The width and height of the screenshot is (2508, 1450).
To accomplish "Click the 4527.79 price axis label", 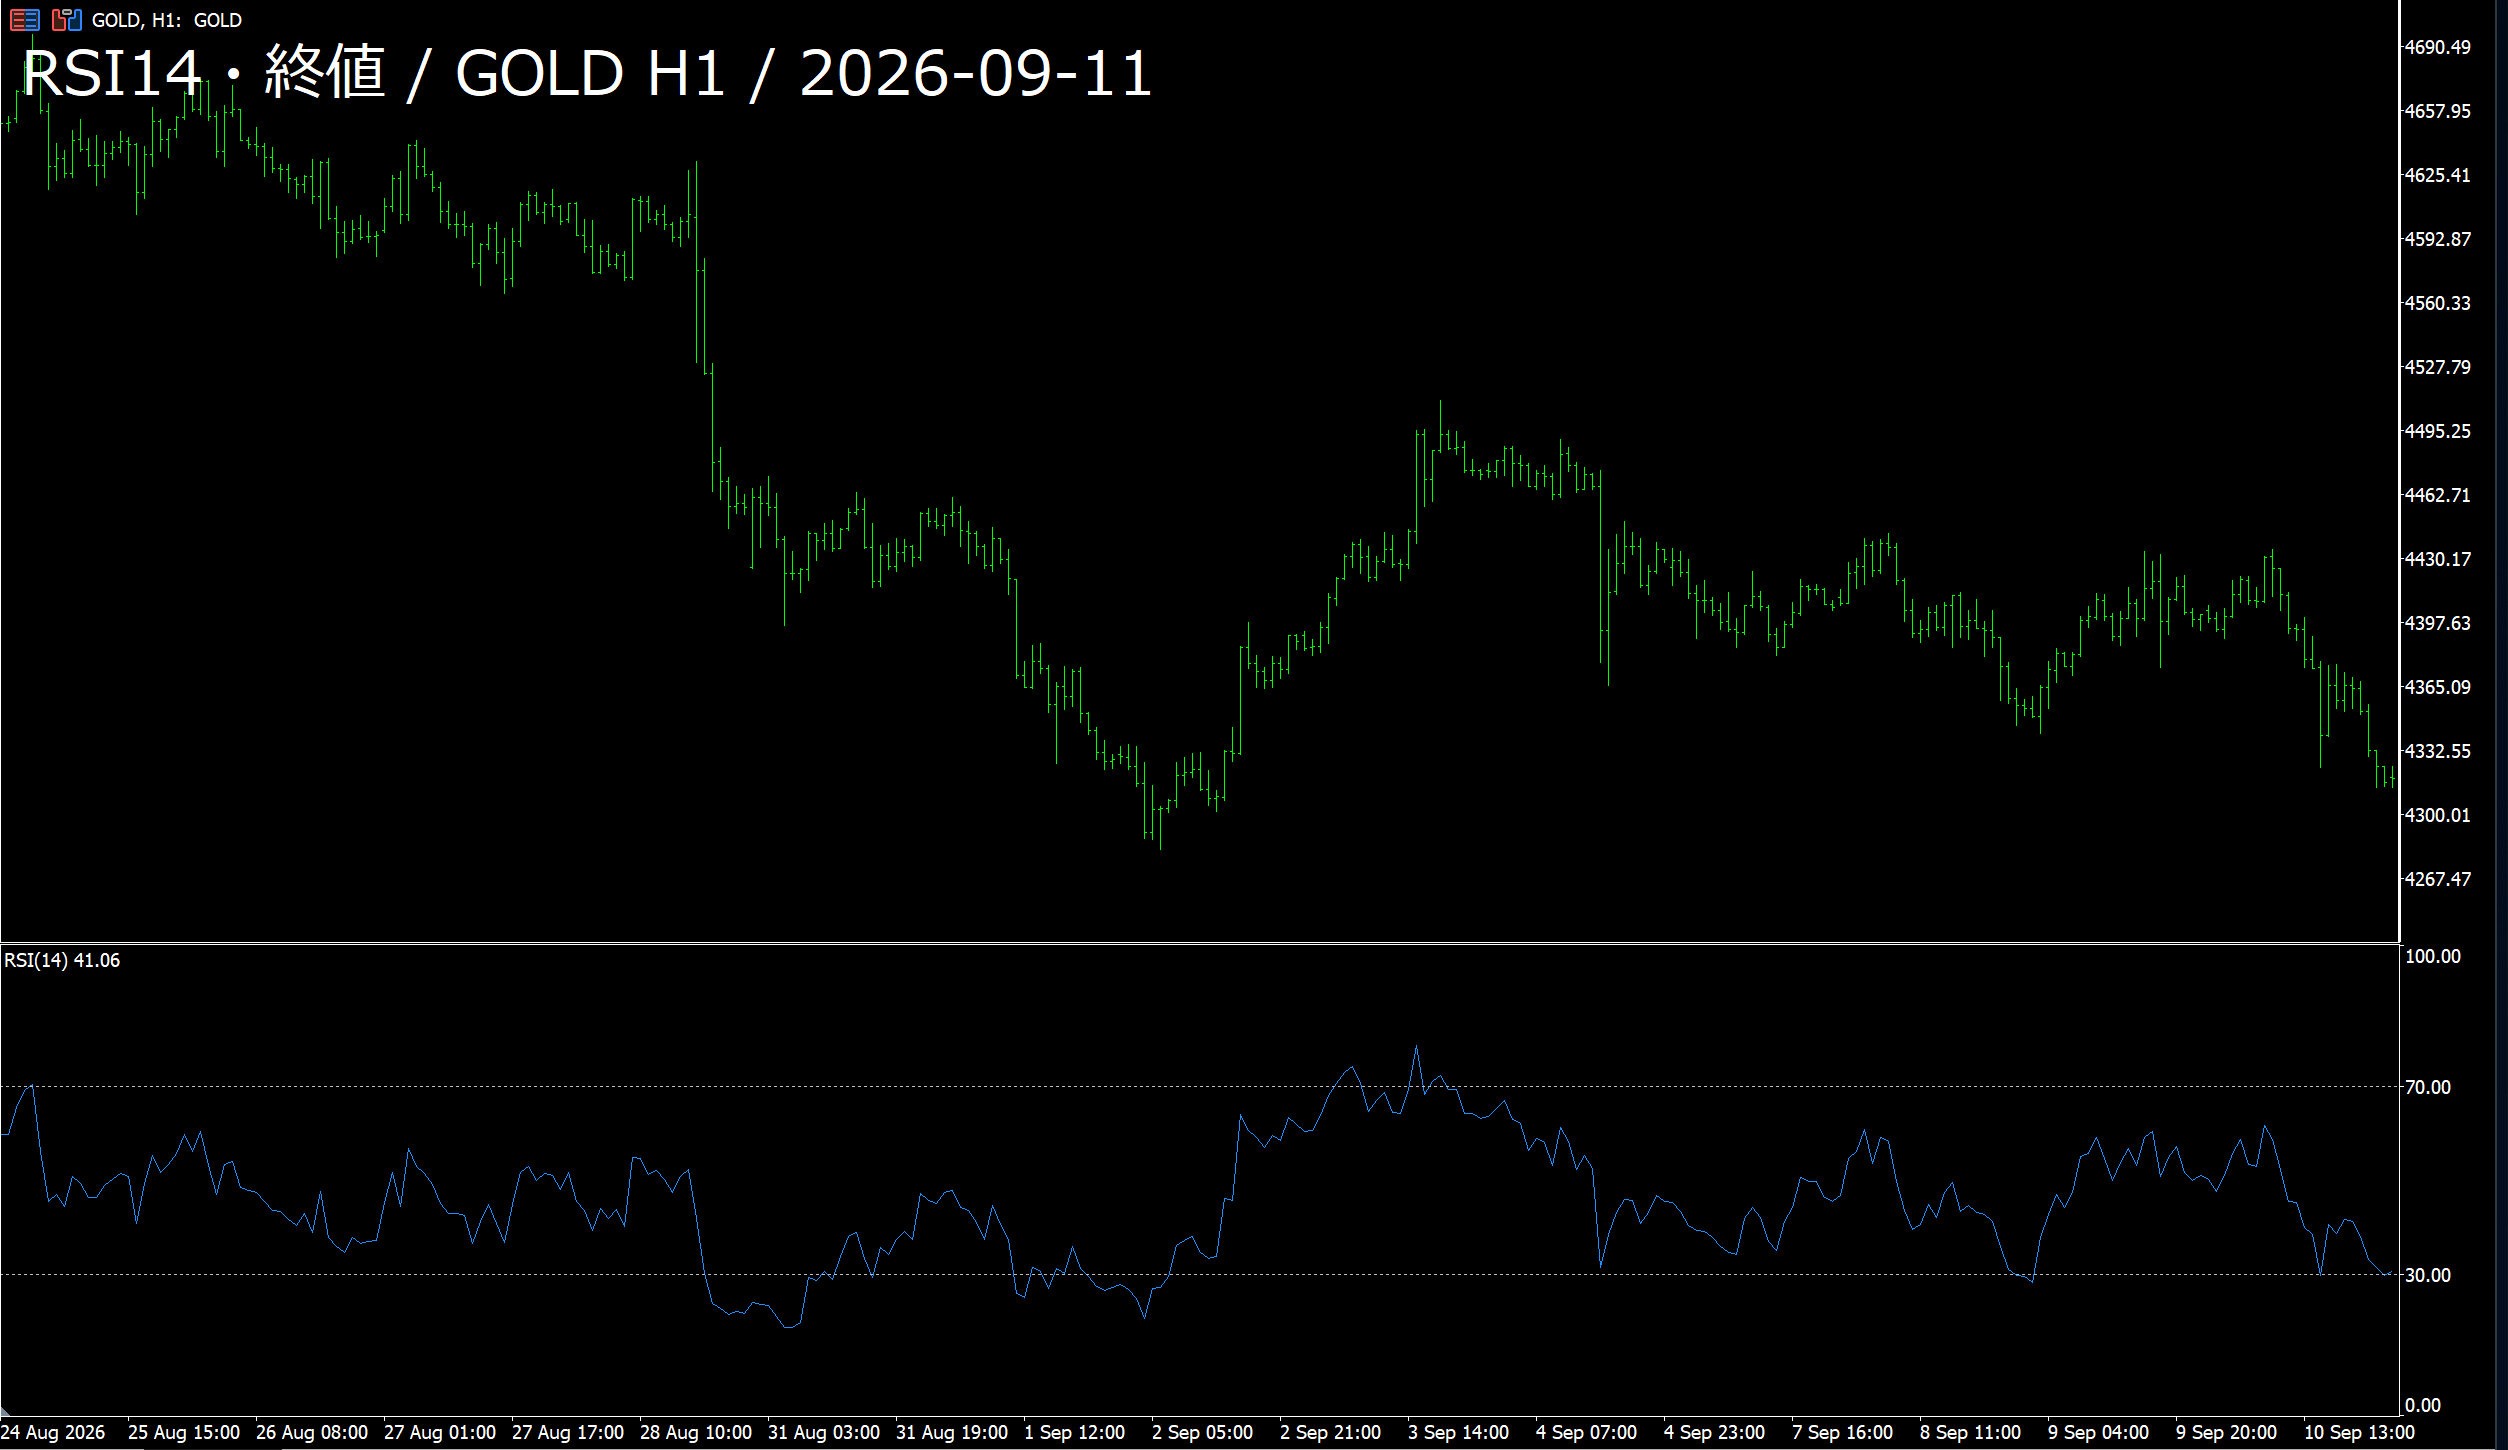I will [2437, 367].
